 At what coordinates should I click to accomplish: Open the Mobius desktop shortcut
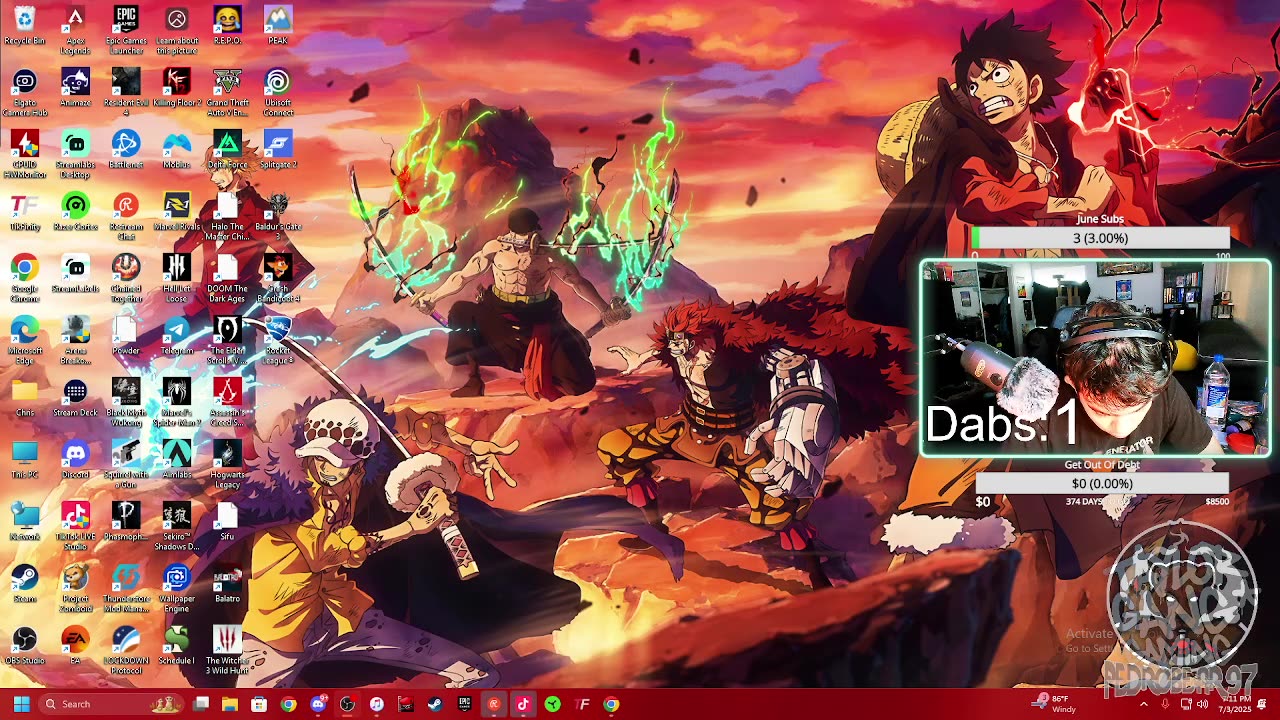pos(177,149)
